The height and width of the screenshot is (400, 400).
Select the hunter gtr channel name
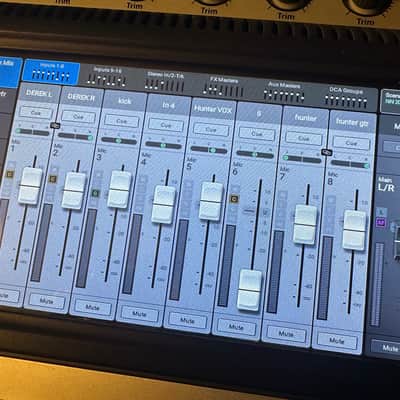[352, 123]
